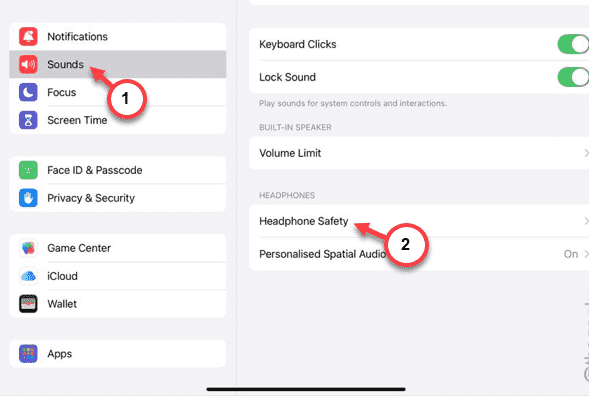Open the Game Center bubbles icon
Image resolution: width=589 pixels, height=396 pixels.
28,248
